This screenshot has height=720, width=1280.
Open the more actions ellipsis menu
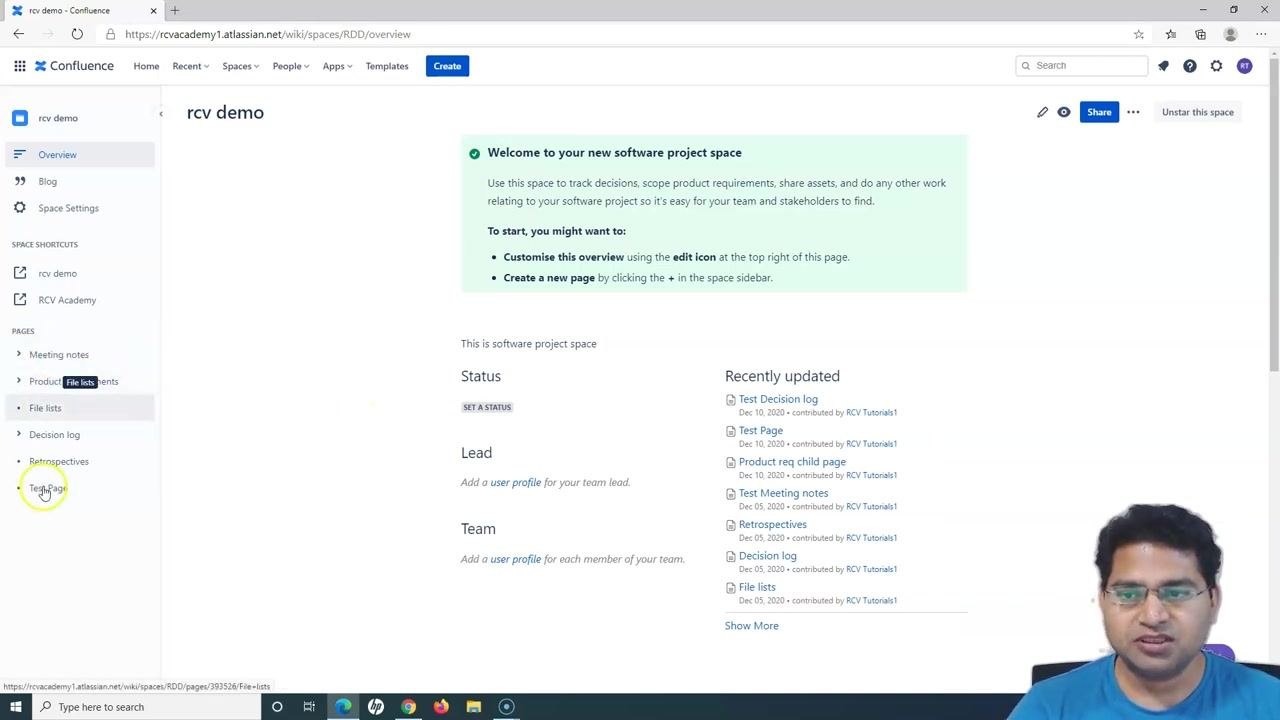(1133, 112)
